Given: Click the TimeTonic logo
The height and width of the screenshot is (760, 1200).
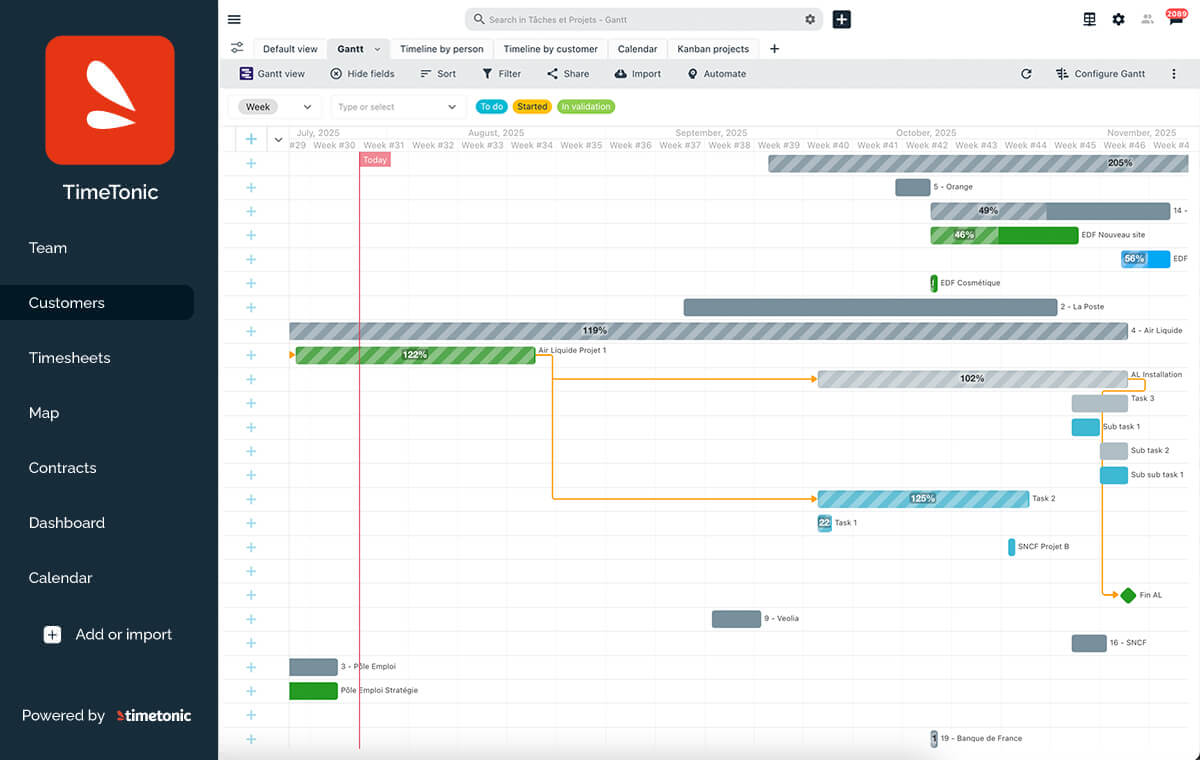Looking at the screenshot, I should 110,100.
